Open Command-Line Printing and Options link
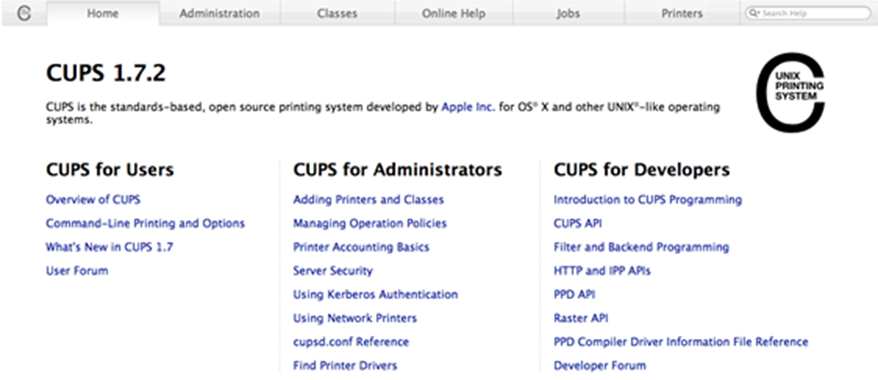This screenshot has height=380, width=878. [x=146, y=223]
